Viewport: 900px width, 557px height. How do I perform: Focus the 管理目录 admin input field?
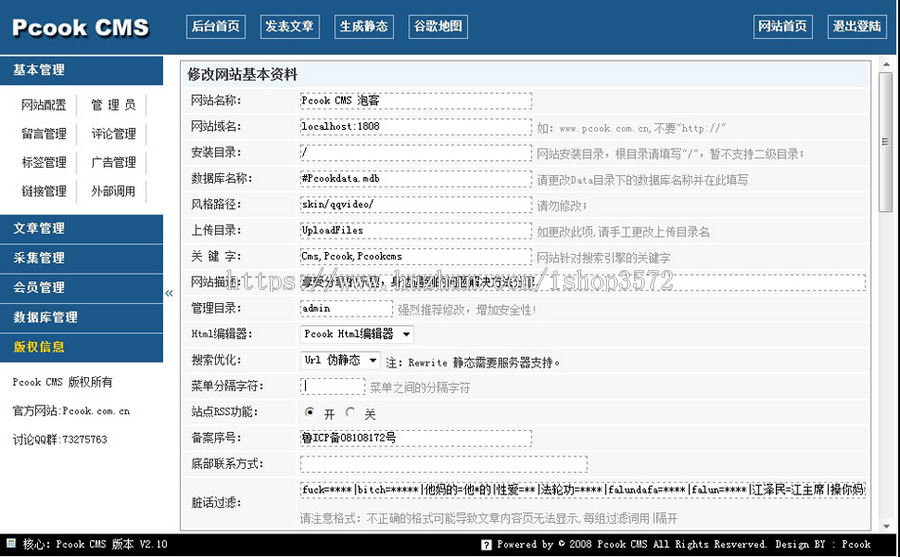(x=346, y=308)
